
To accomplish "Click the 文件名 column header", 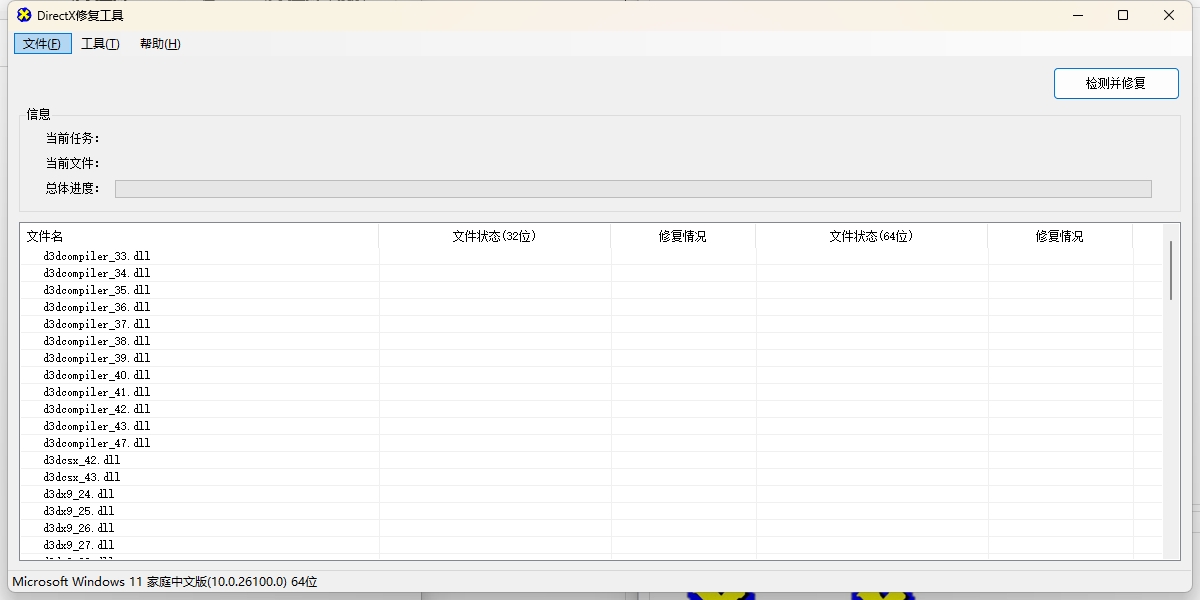I will pyautogui.click(x=45, y=234).
